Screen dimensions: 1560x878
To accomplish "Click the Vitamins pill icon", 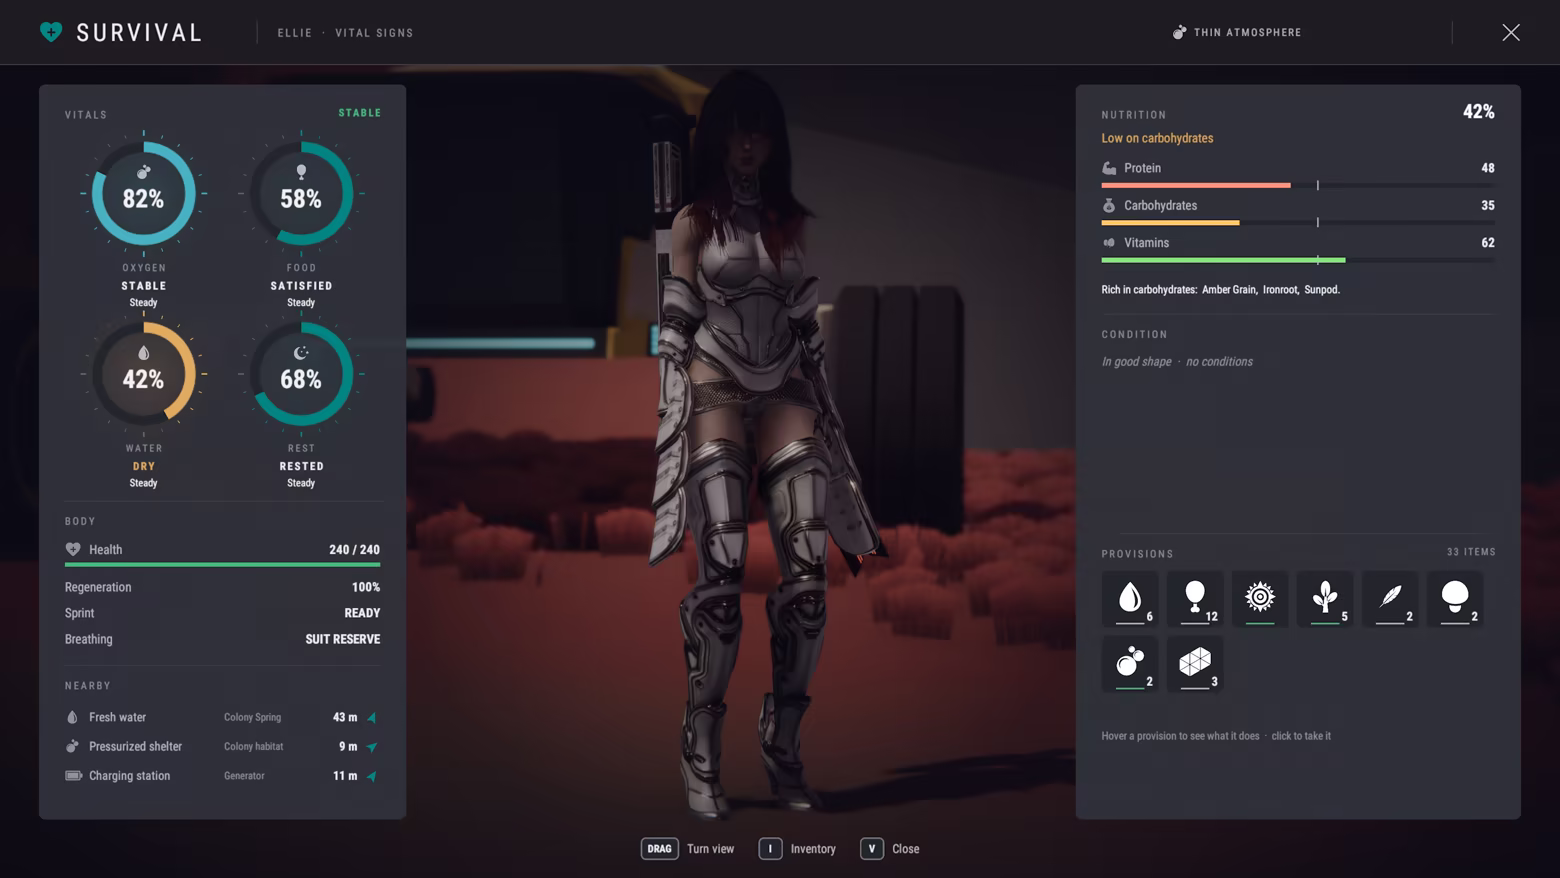I will coord(1109,242).
